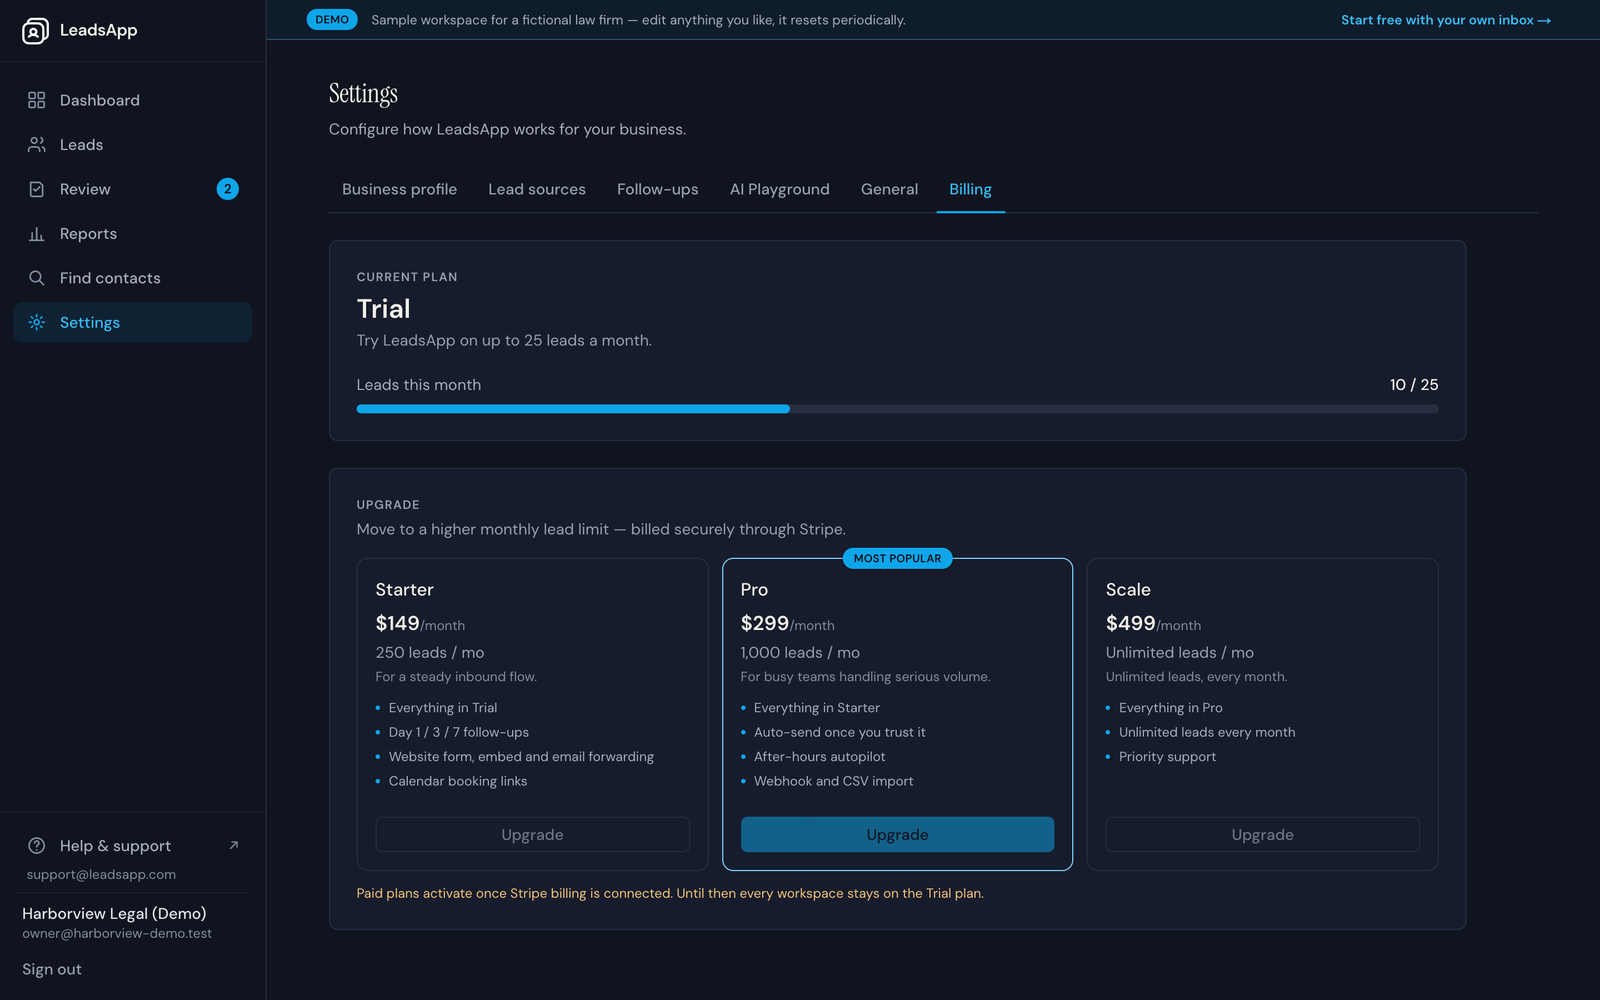The image size is (1600, 1000).
Task: Open the Review section
Action: [x=132, y=189]
